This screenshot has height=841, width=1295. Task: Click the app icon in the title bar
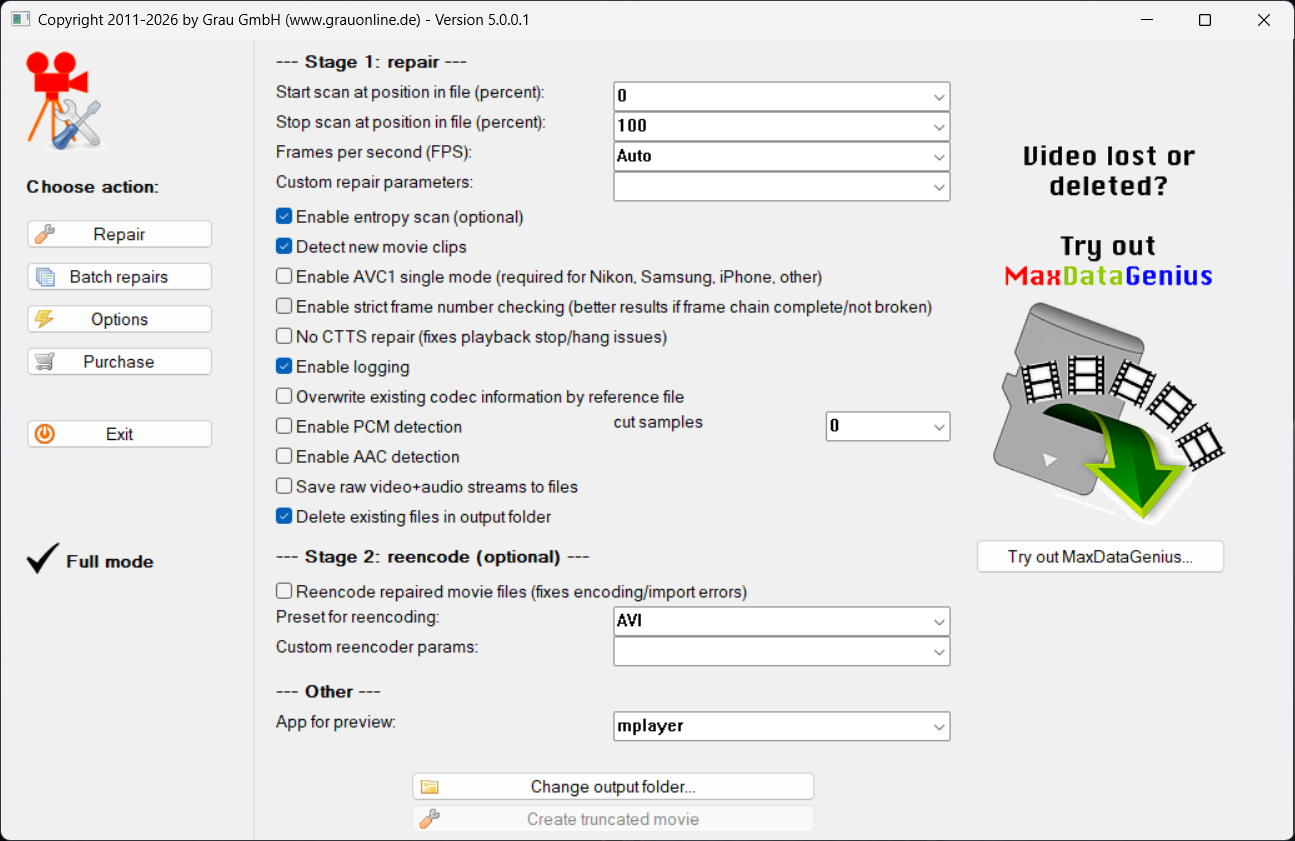[x=21, y=20]
